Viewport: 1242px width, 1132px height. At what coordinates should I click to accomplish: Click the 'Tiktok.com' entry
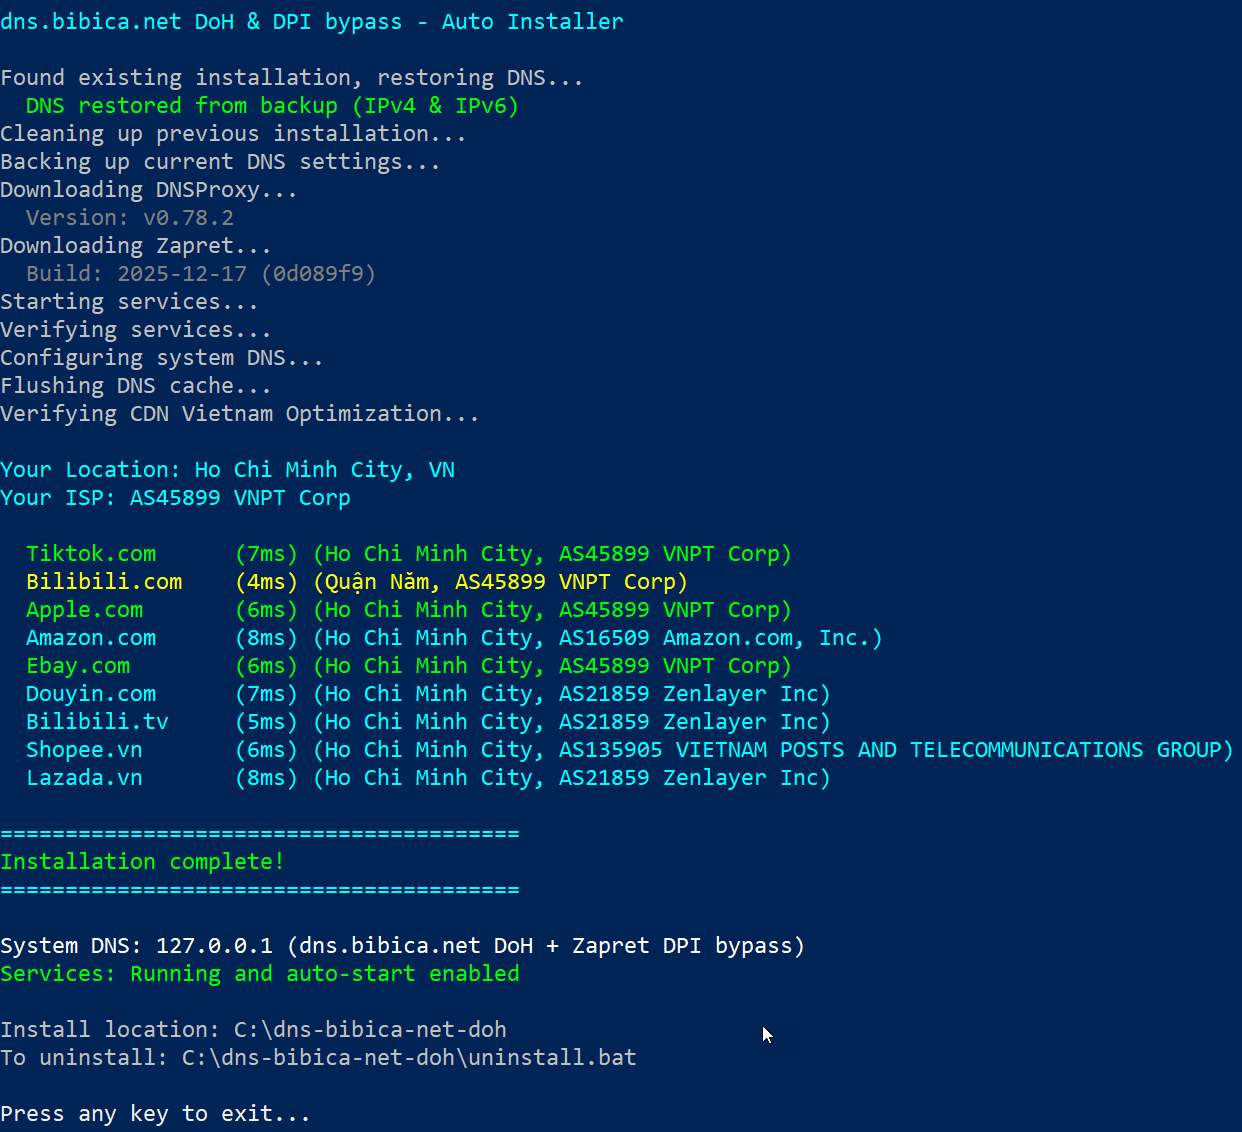point(91,554)
